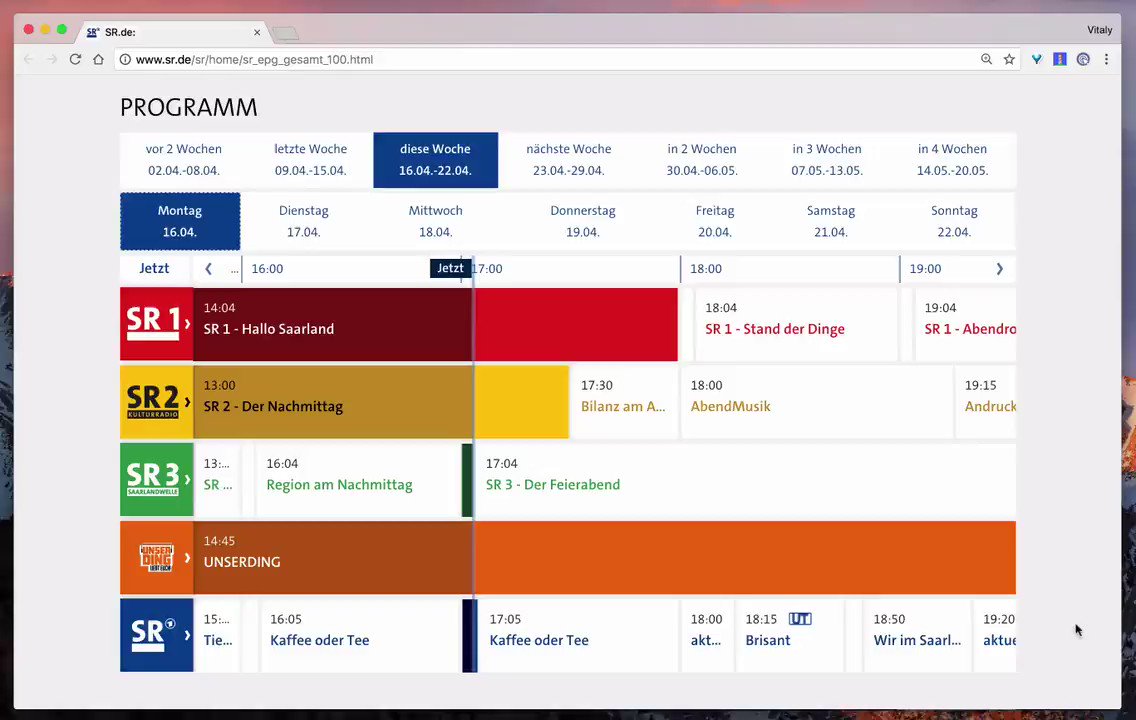The height and width of the screenshot is (720, 1136).
Task: Click the UT subtitle icon beside Brisant
Action: [800, 619]
